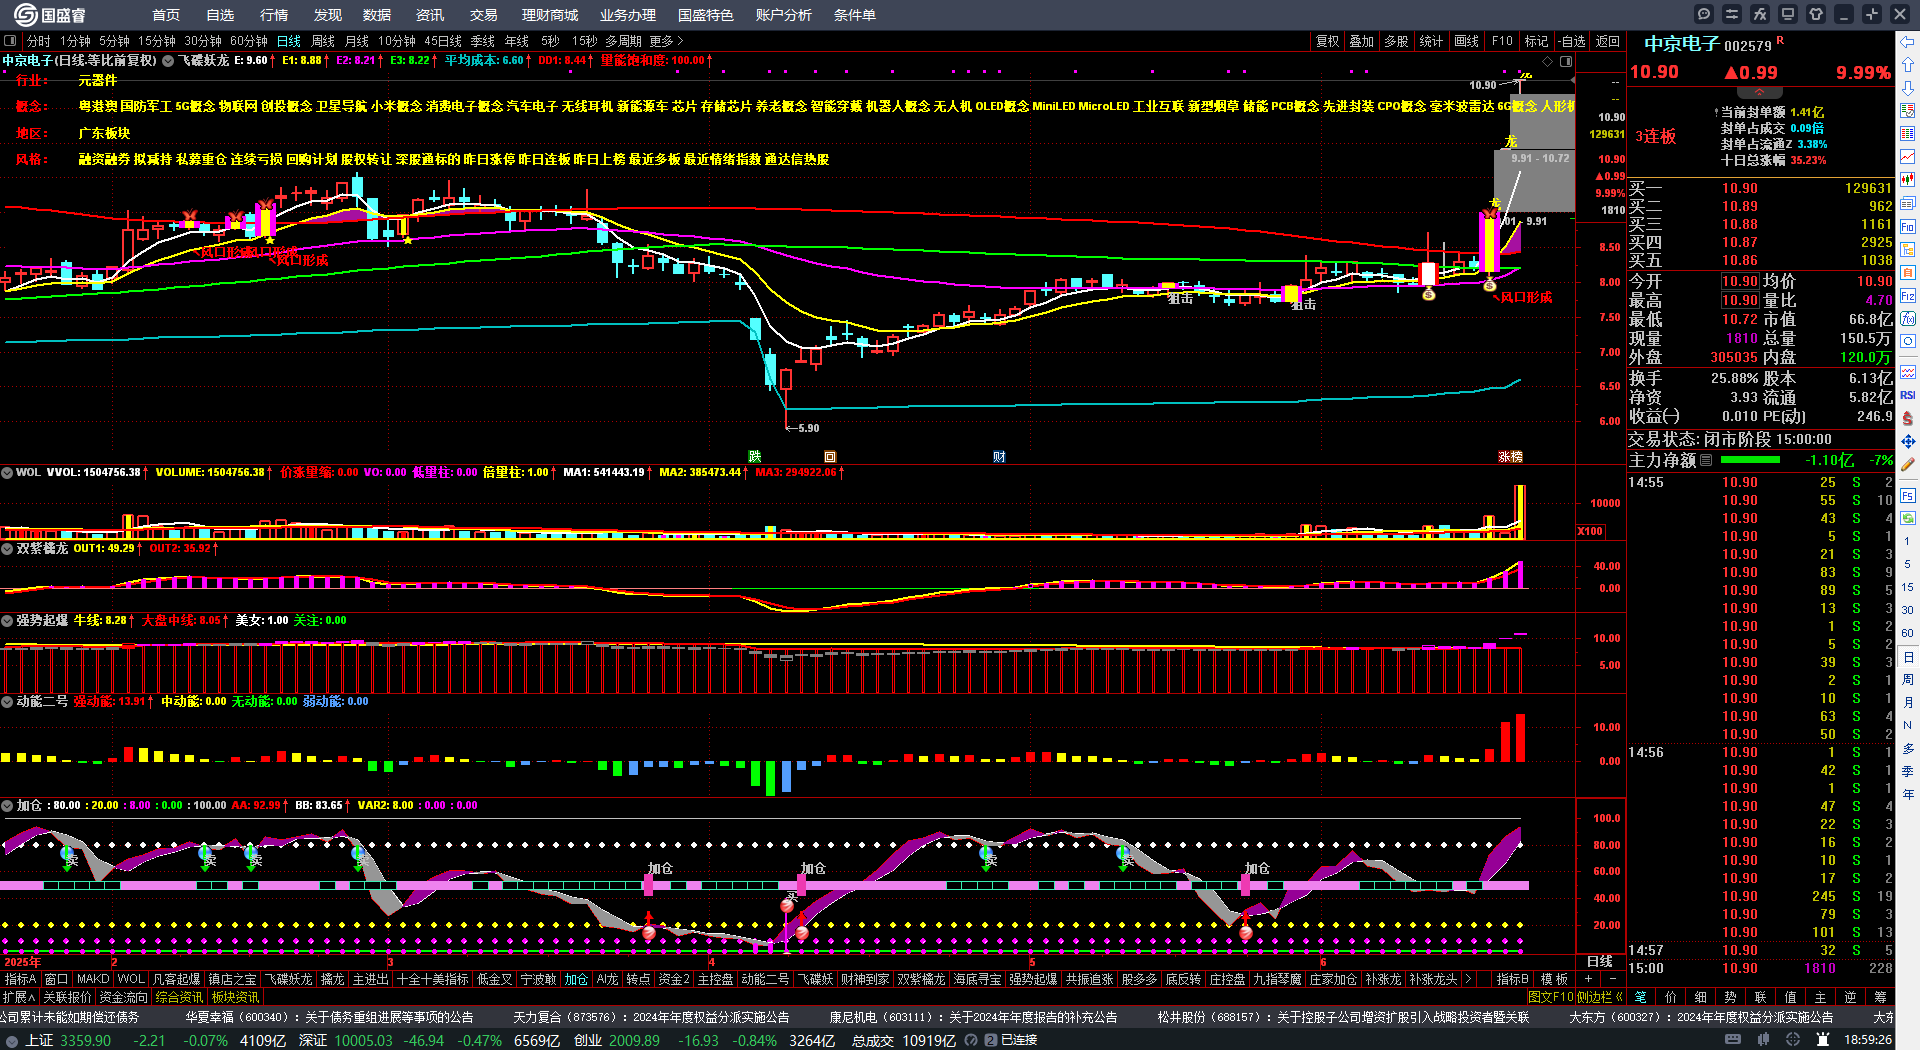Screen dimensions: 1920x1050
Task: Click the back arrow in the right sidebar
Action: coord(1908,42)
